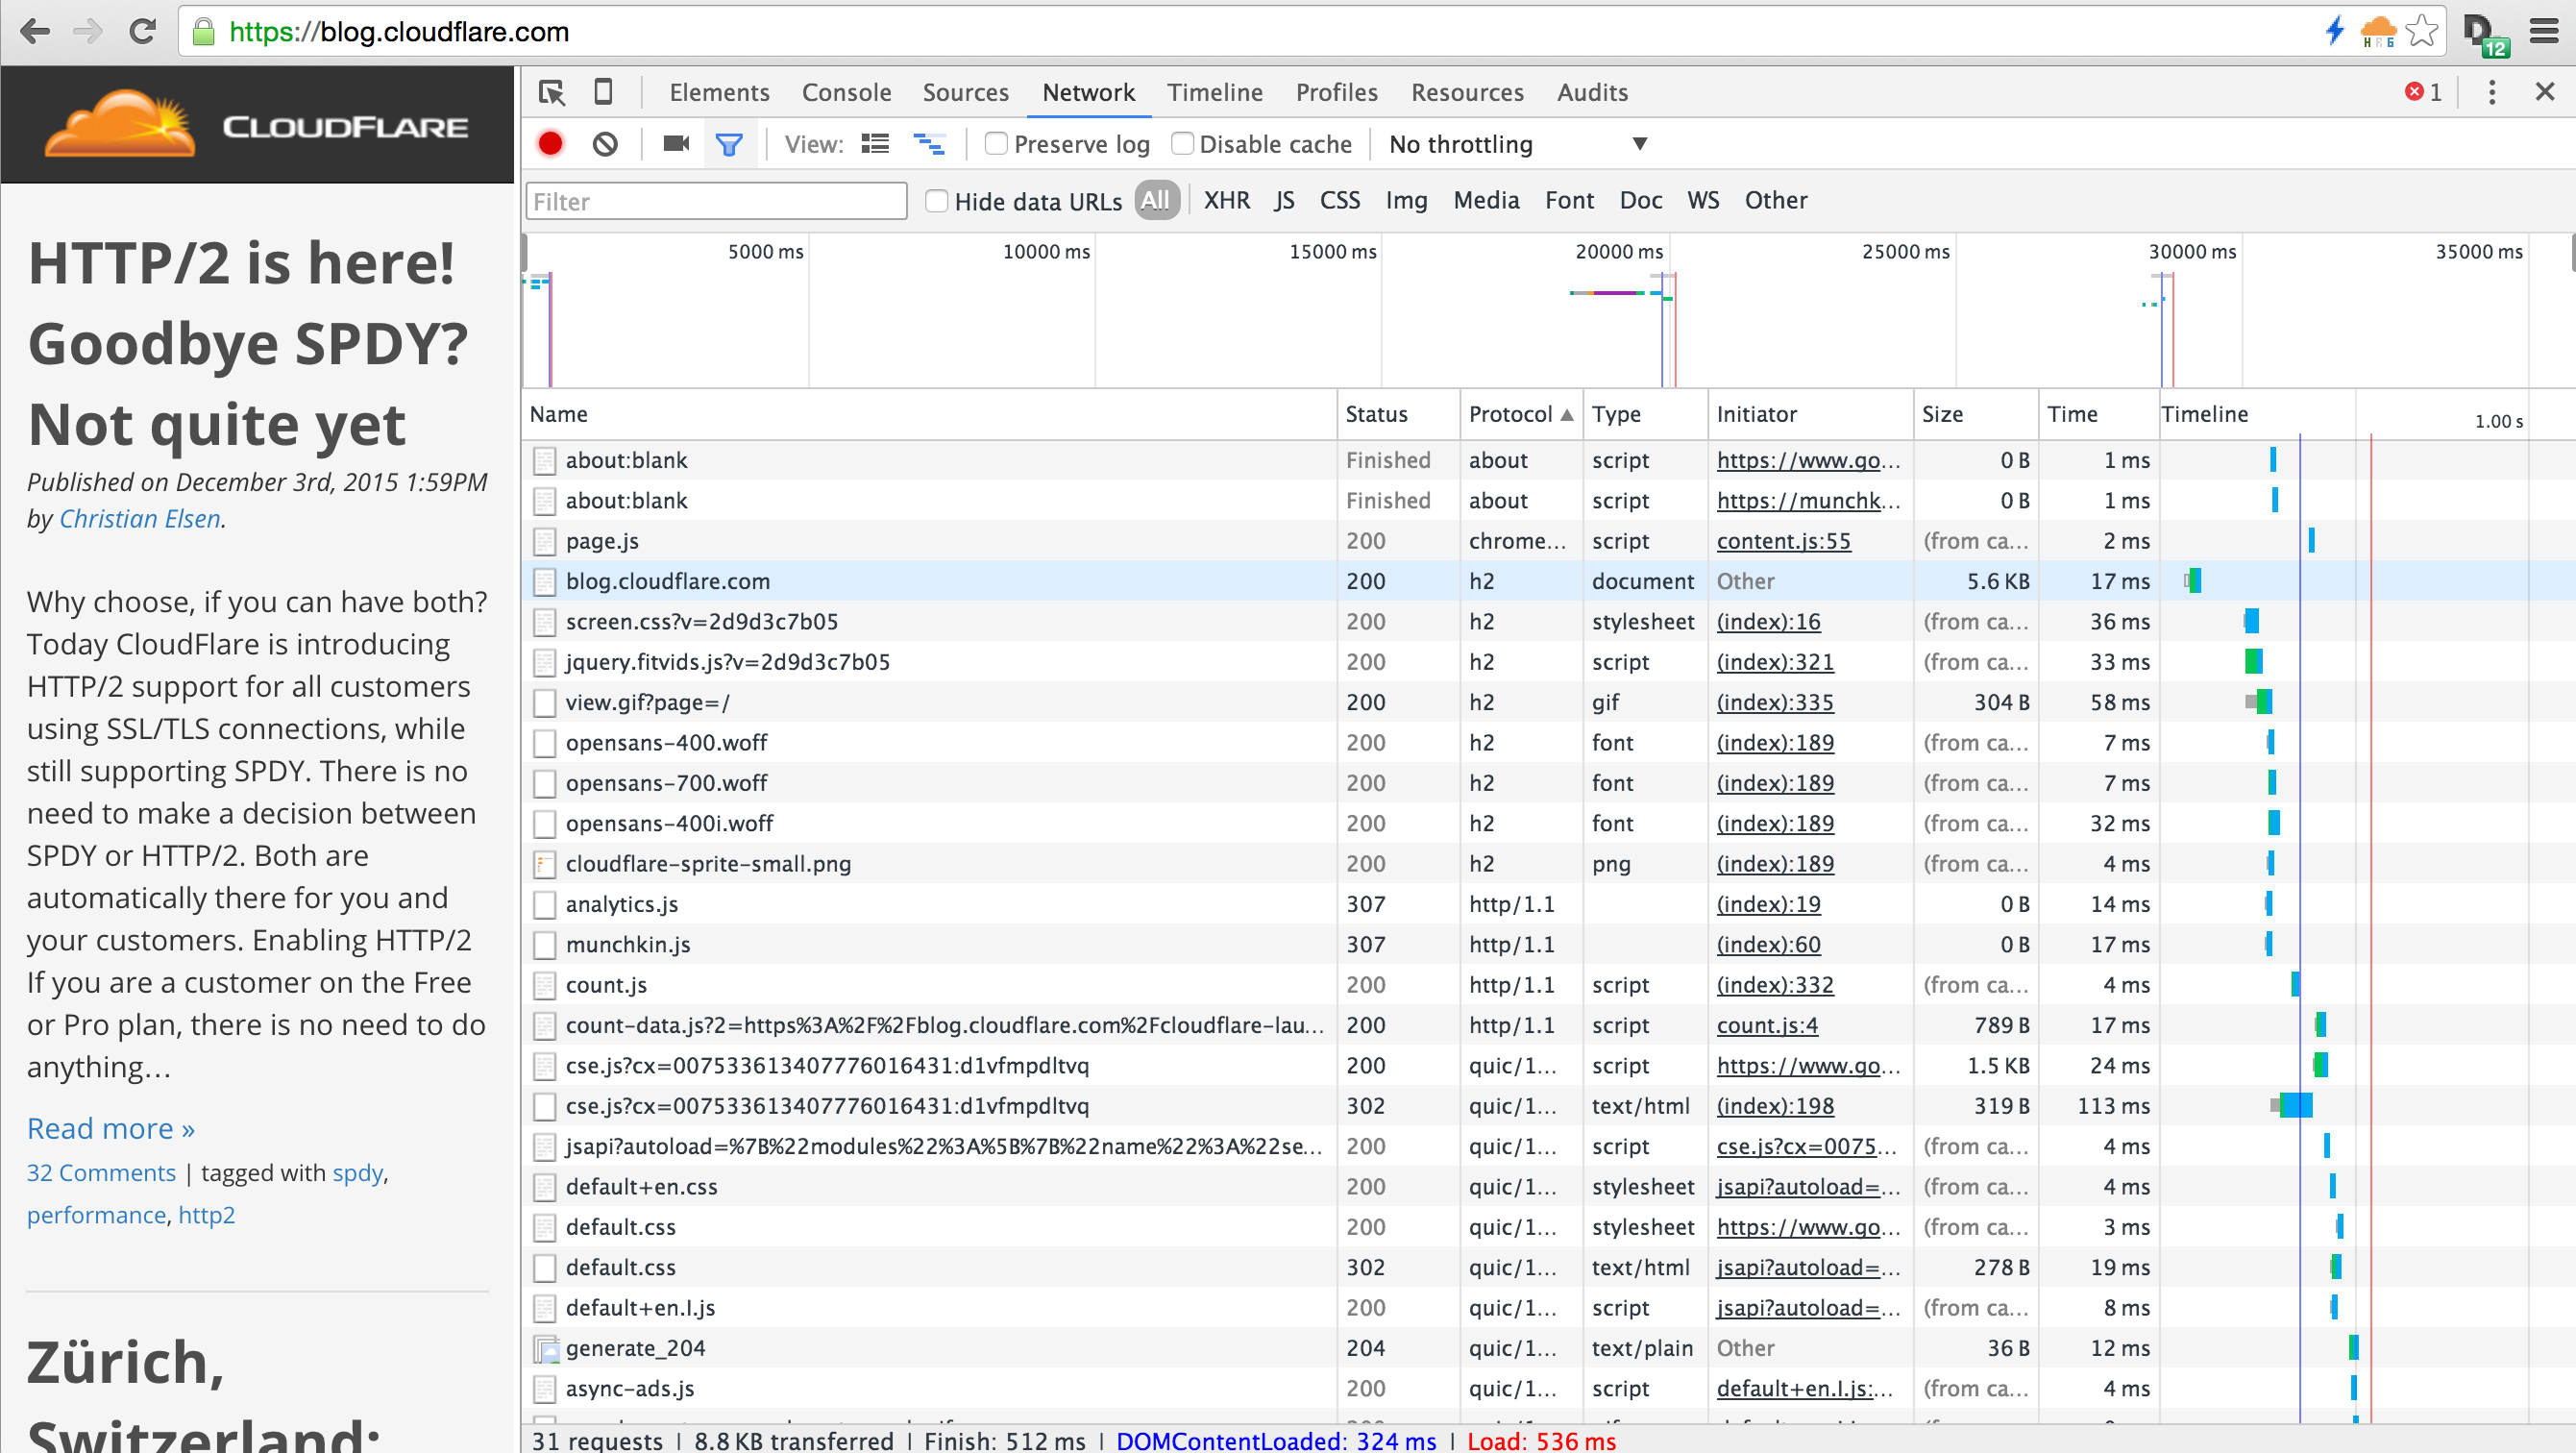Enable Preserve log checkbox
The width and height of the screenshot is (2576, 1453).
996,143
